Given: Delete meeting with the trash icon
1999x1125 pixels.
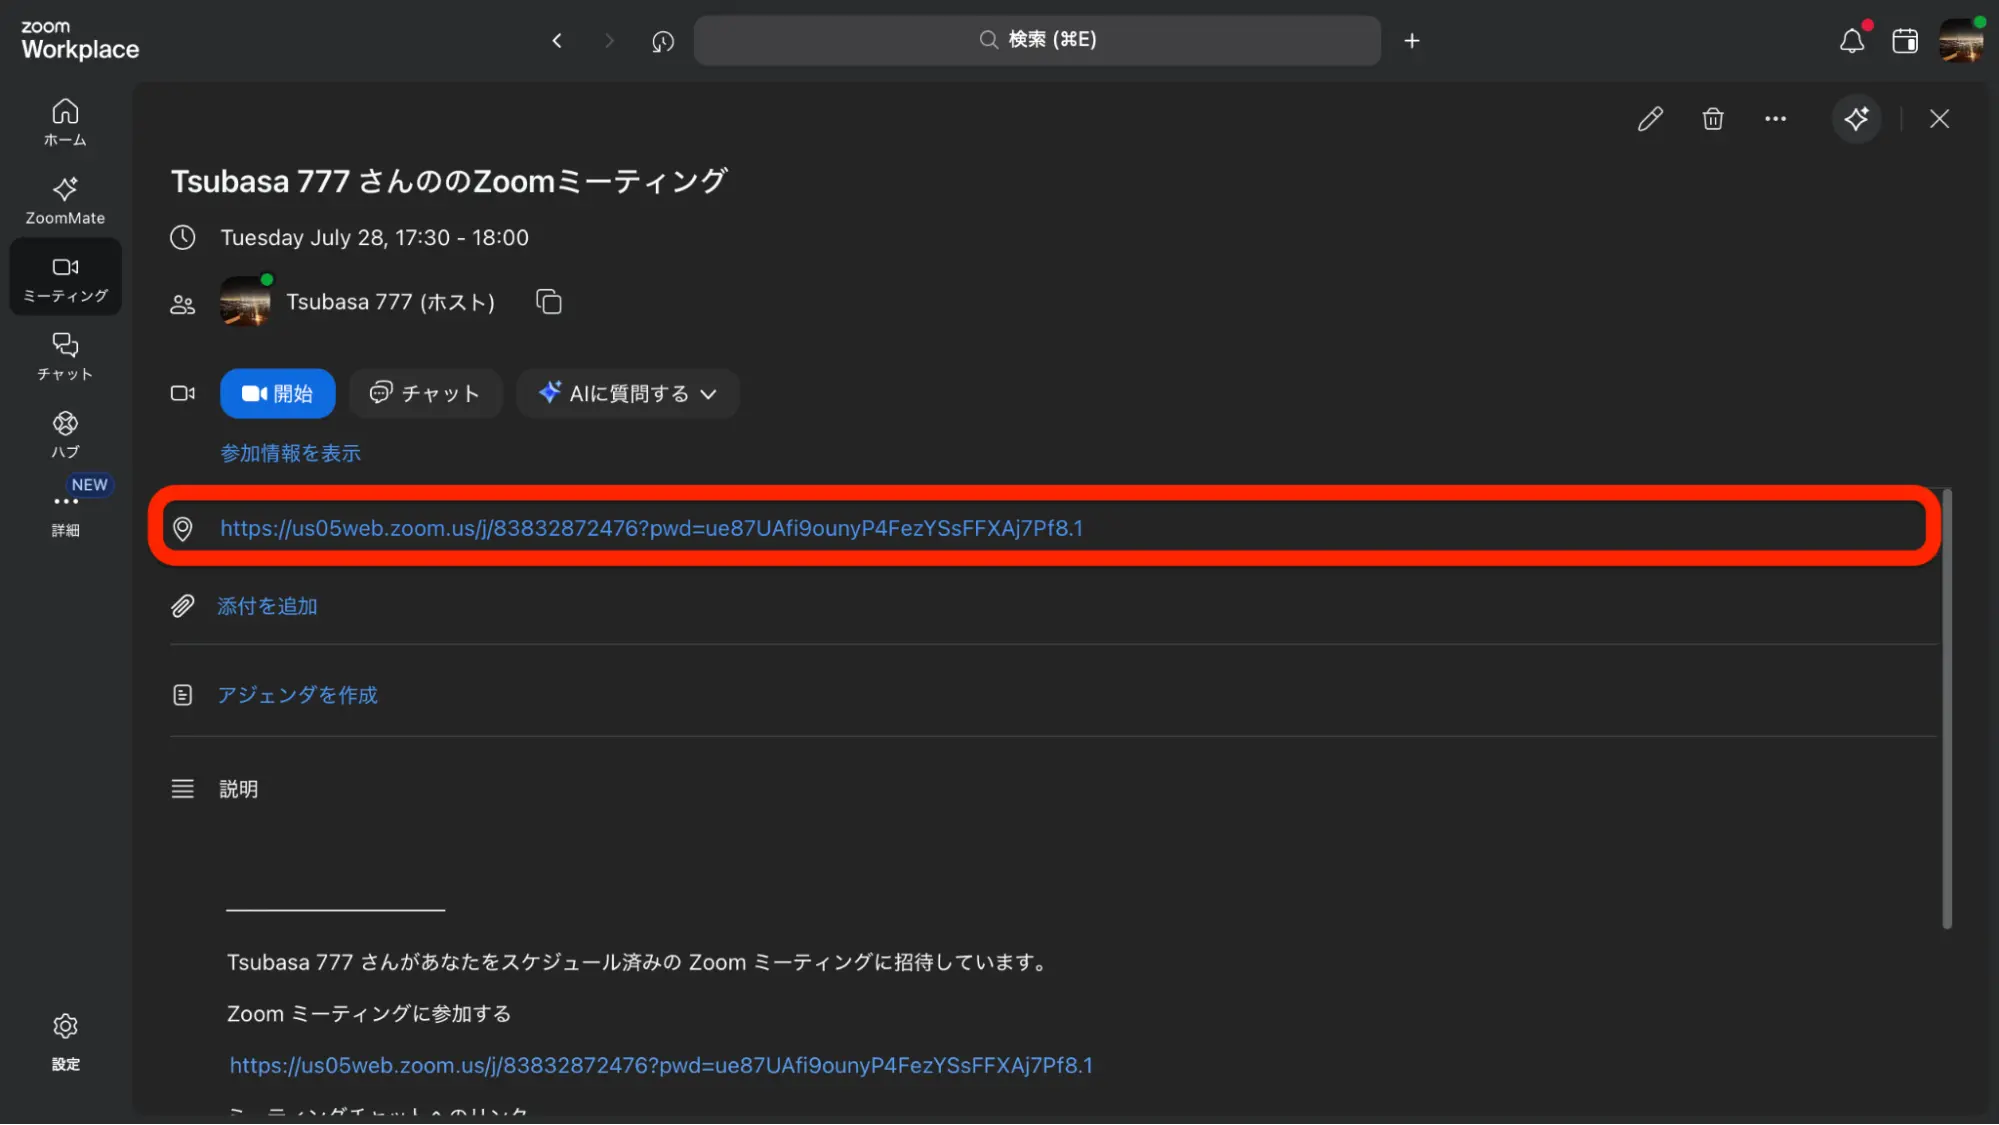Looking at the screenshot, I should coord(1713,119).
